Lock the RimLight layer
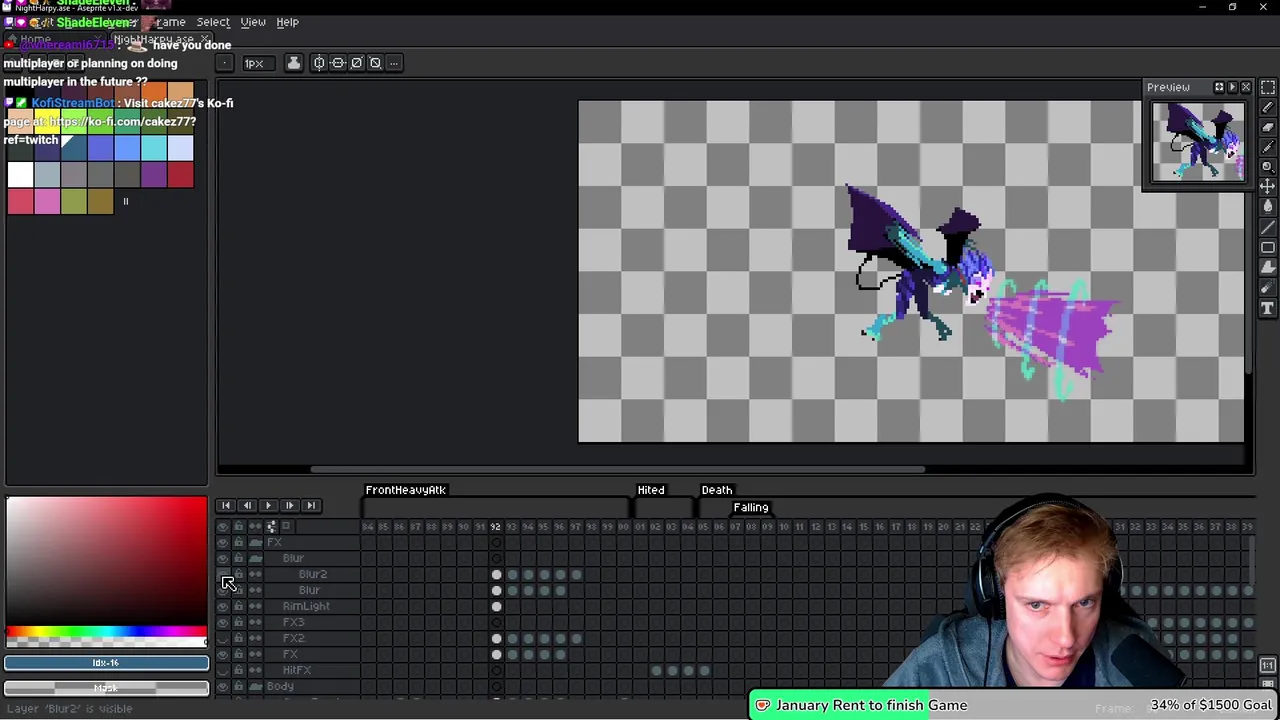1280x720 pixels. [239, 606]
